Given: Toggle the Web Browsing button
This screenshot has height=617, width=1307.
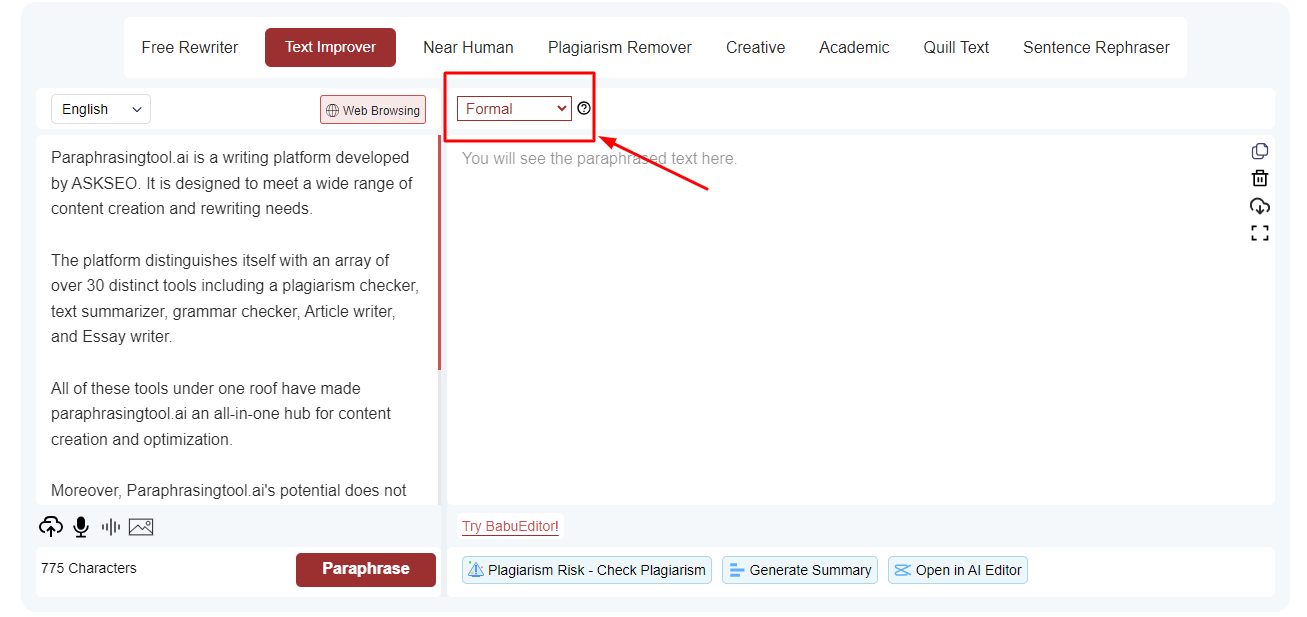Looking at the screenshot, I should point(373,110).
